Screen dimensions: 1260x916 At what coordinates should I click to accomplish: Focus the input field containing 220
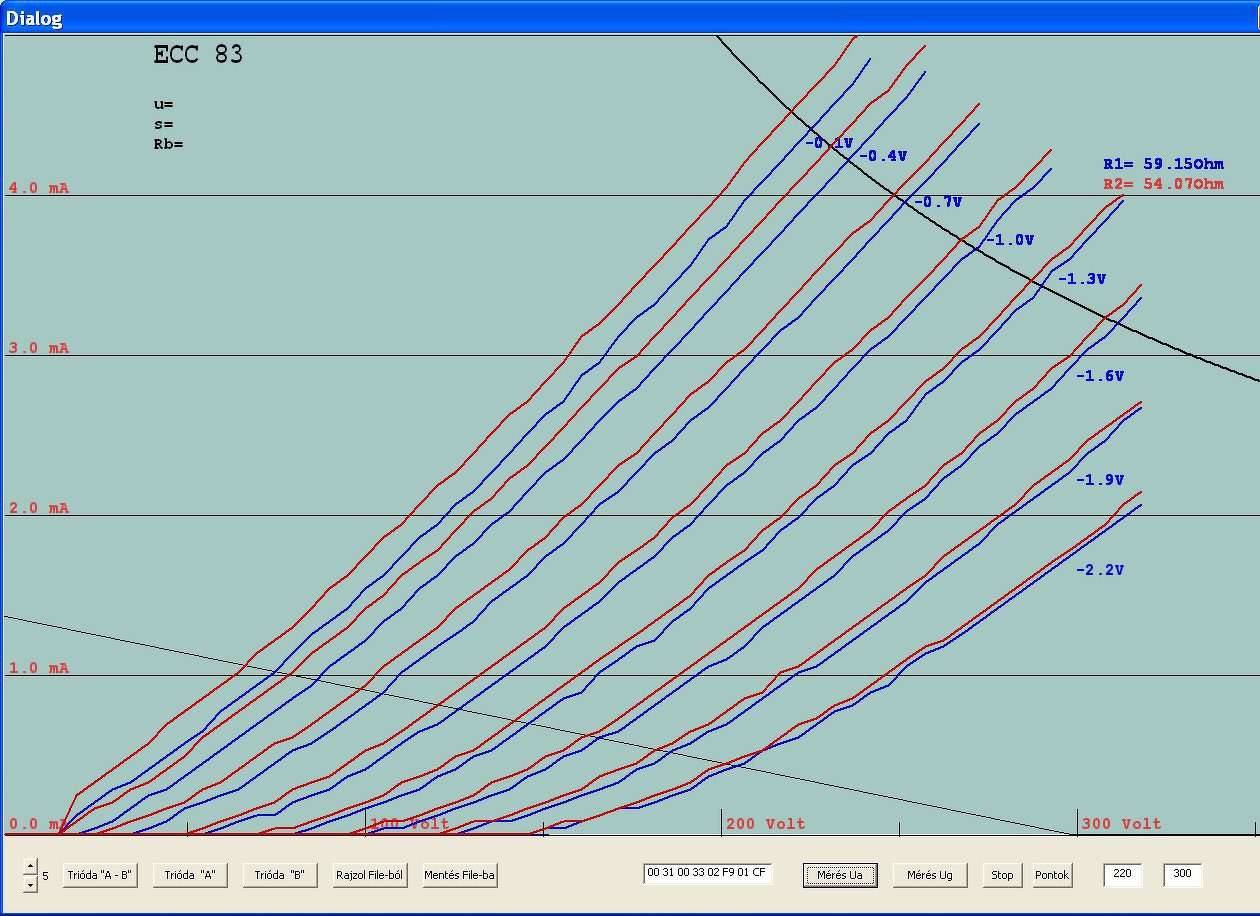click(1122, 874)
